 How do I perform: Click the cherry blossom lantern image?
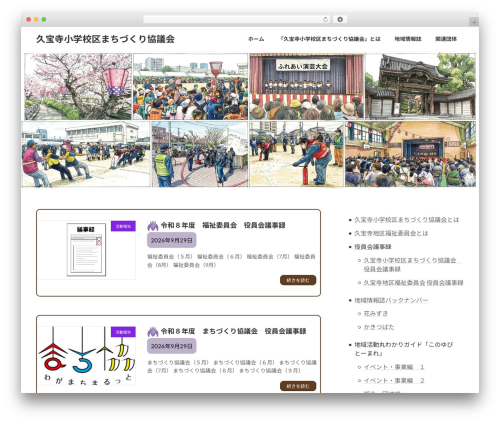[78, 87]
